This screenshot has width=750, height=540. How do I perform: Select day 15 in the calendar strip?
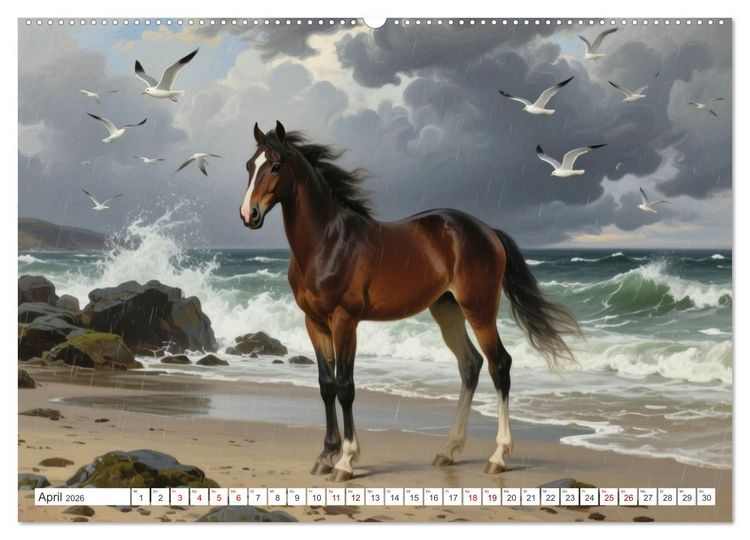tap(414, 496)
